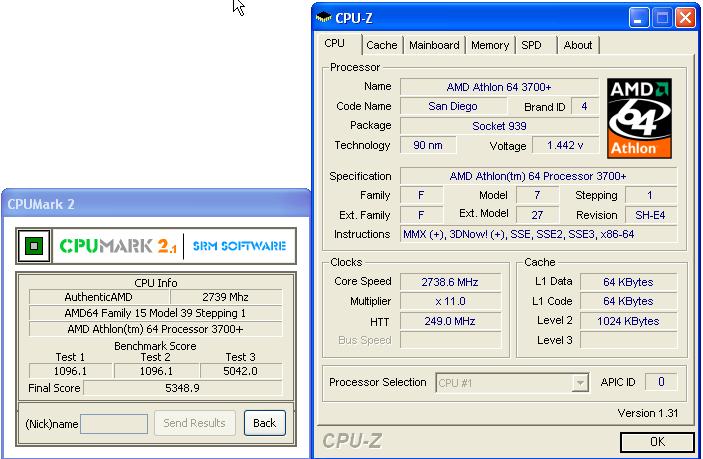Click the Core Speed value '2738.6 MHz'
This screenshot has width=703, height=459.
450,282
